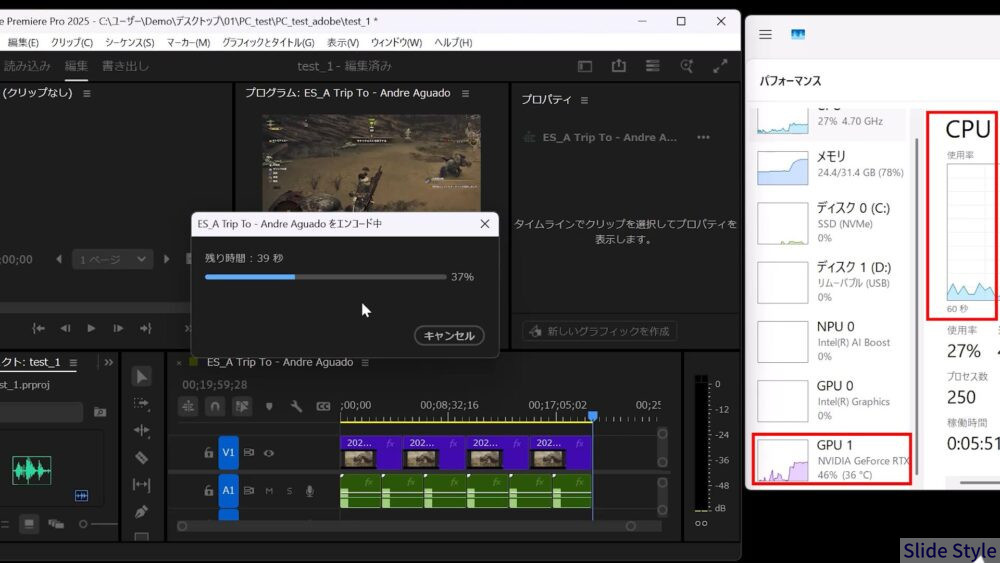The height and width of the screenshot is (563, 1000).
Task: Select the Selection tool arrow
Action: [142, 377]
